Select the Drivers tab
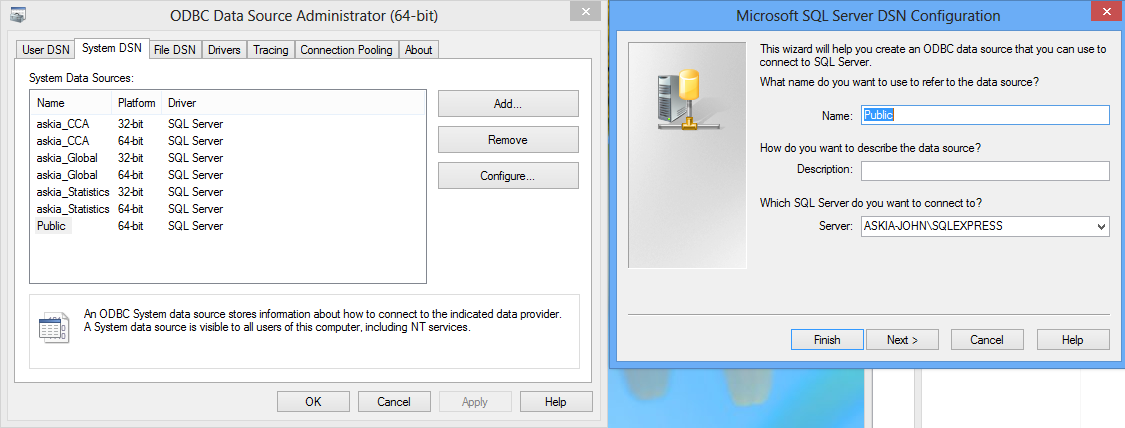The width and height of the screenshot is (1125, 428). [224, 50]
